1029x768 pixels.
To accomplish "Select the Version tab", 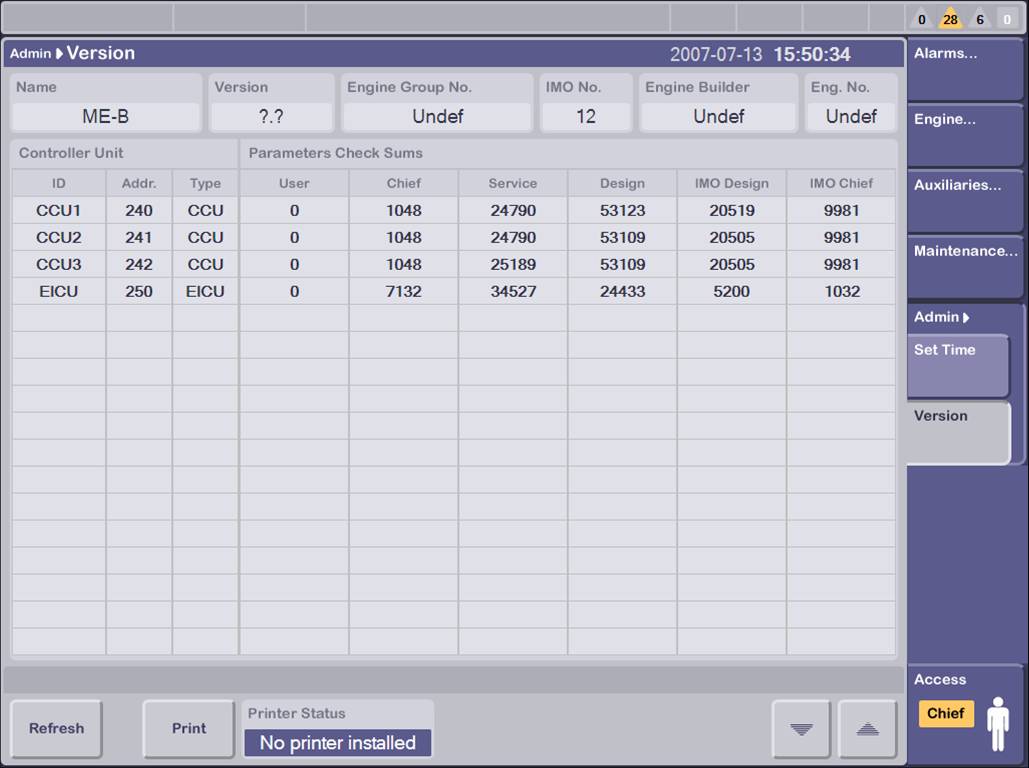I will tap(957, 431).
